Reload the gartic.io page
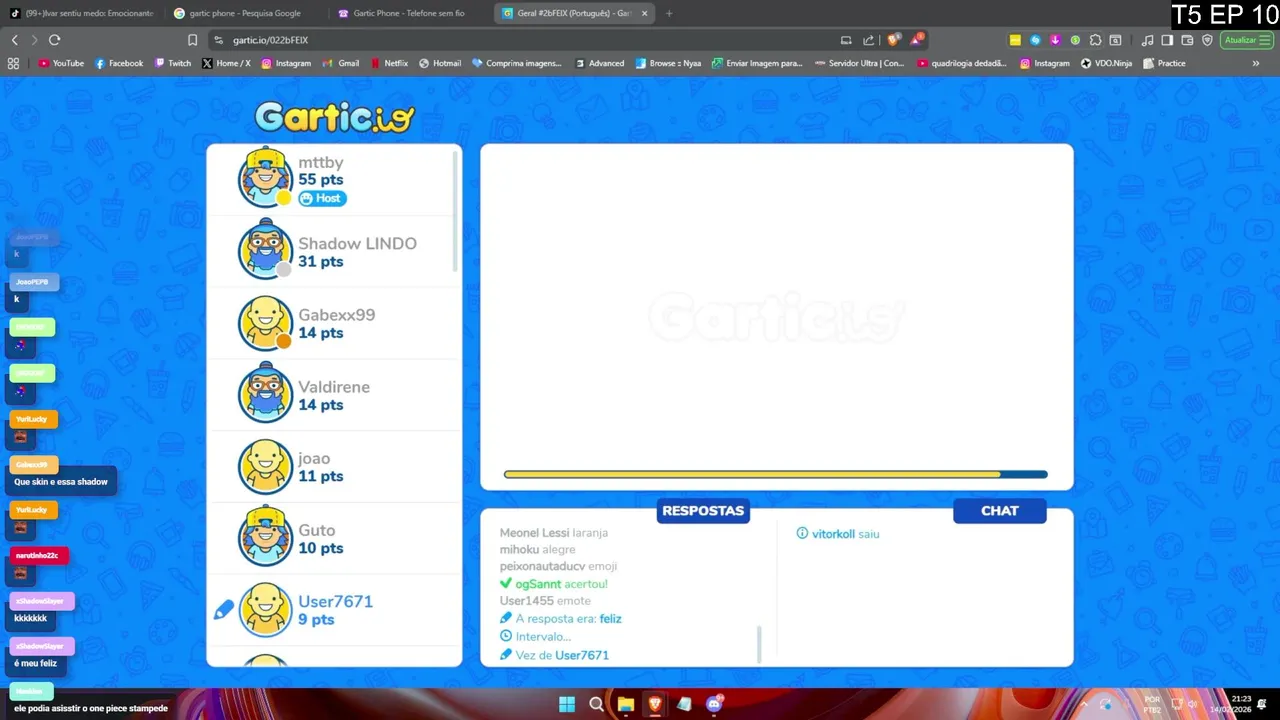Screen dimensions: 1280x720 (54, 40)
